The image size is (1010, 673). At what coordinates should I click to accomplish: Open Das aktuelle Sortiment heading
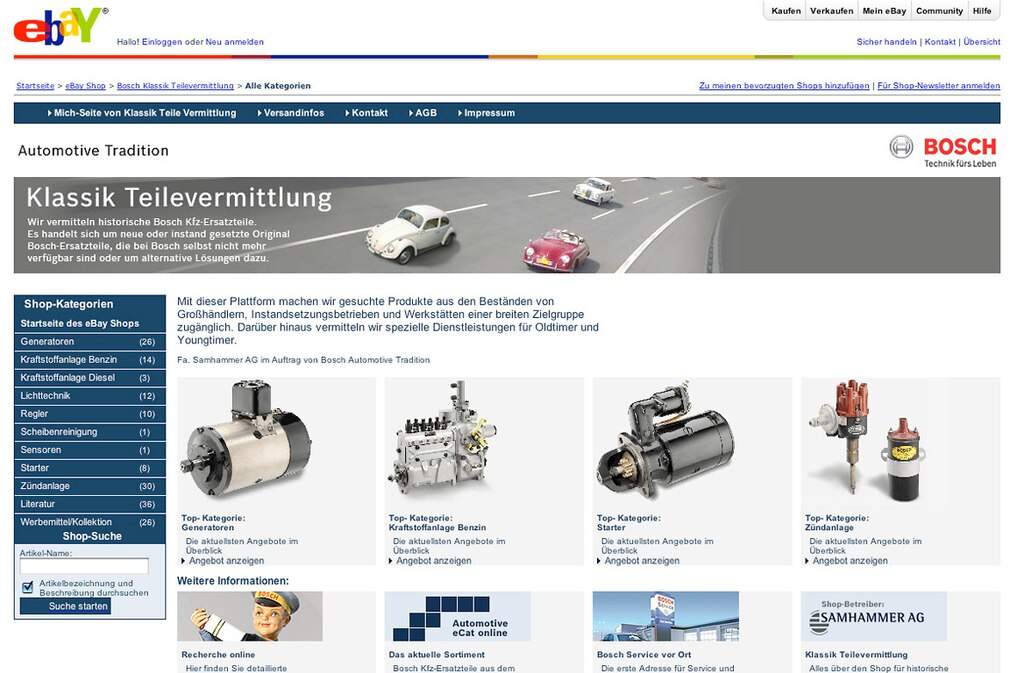[437, 654]
